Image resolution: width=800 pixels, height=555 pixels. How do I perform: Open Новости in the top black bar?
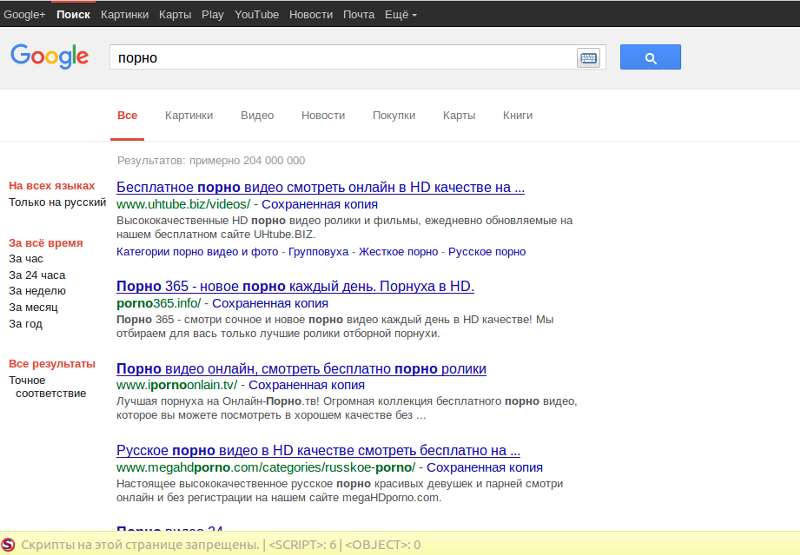[311, 15]
